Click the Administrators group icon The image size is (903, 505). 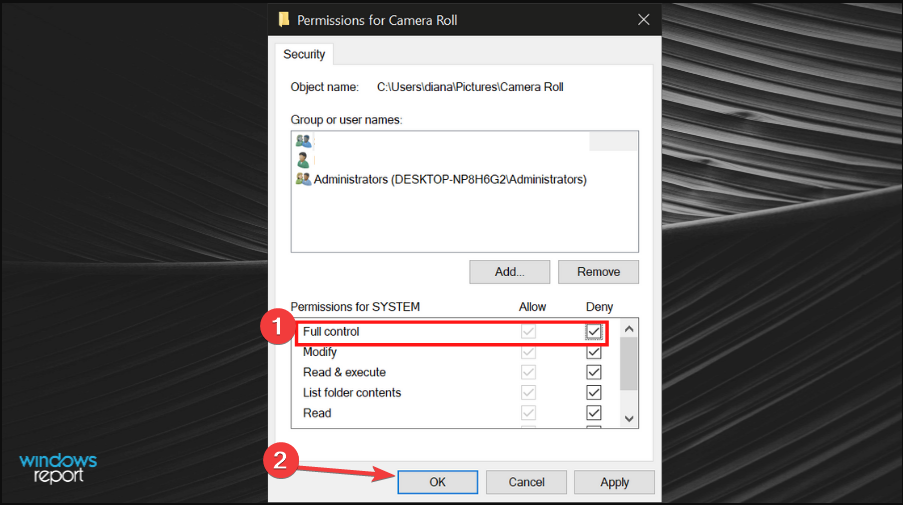click(303, 179)
